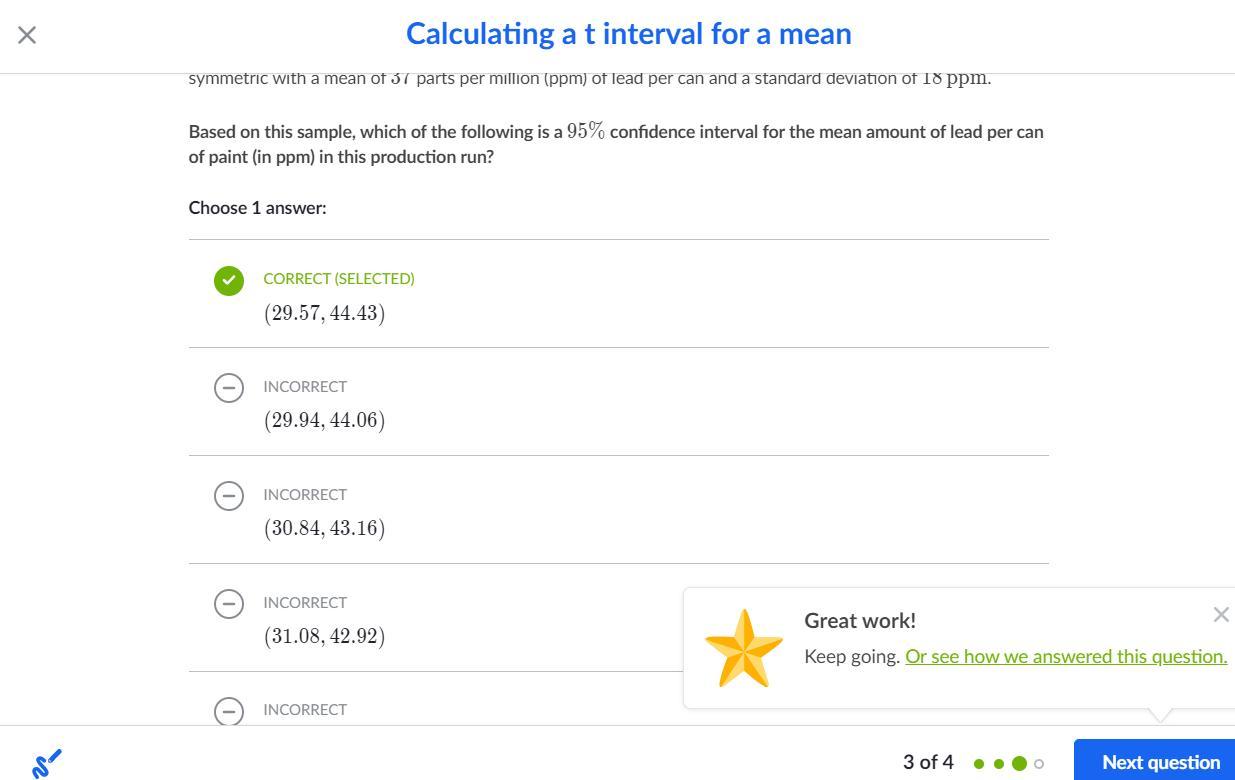Click the larger current-question progress dot
1235x780 pixels.
(x=1019, y=764)
